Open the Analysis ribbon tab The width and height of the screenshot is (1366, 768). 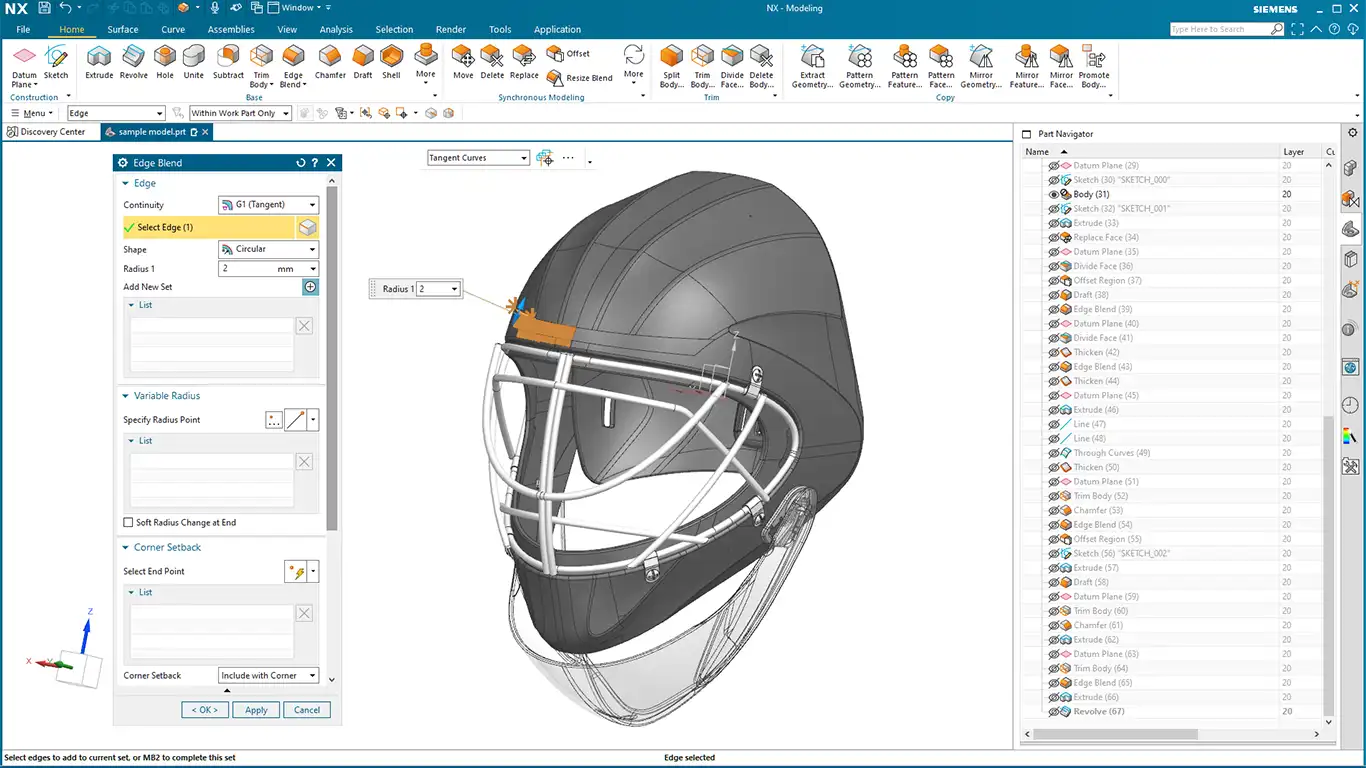(x=336, y=30)
